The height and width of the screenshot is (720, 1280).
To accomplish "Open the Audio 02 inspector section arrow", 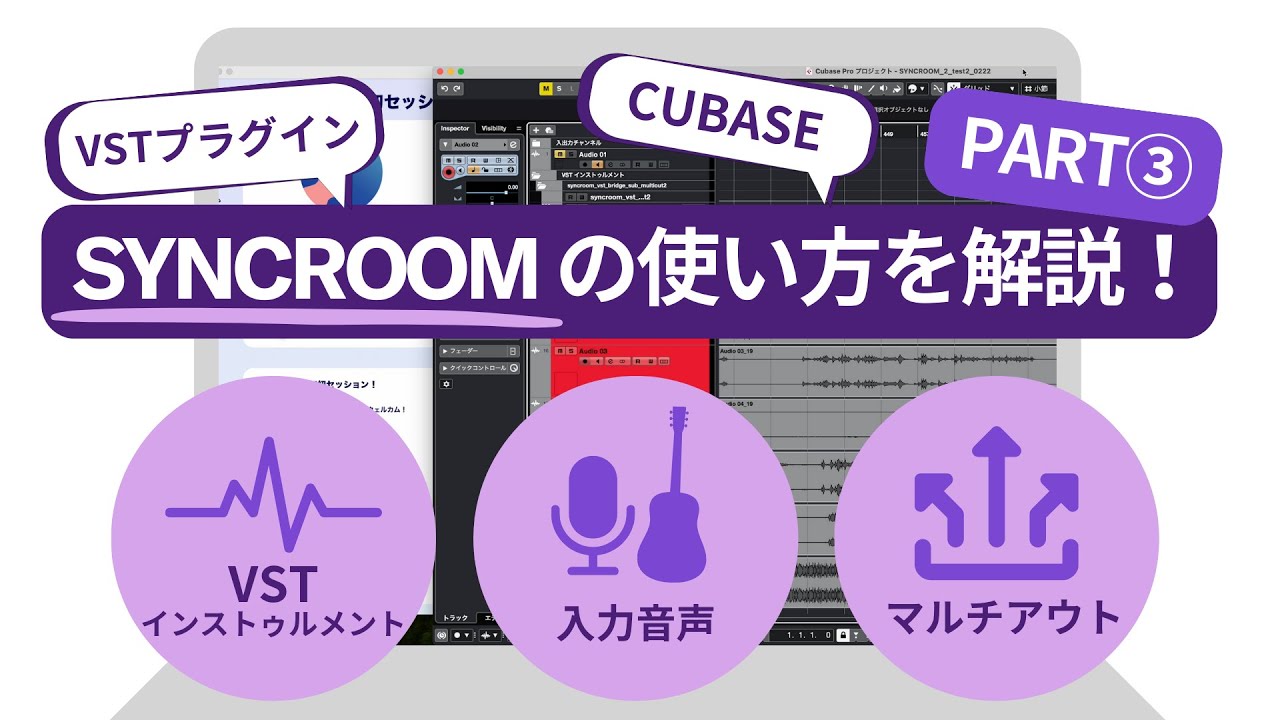I will coord(445,145).
